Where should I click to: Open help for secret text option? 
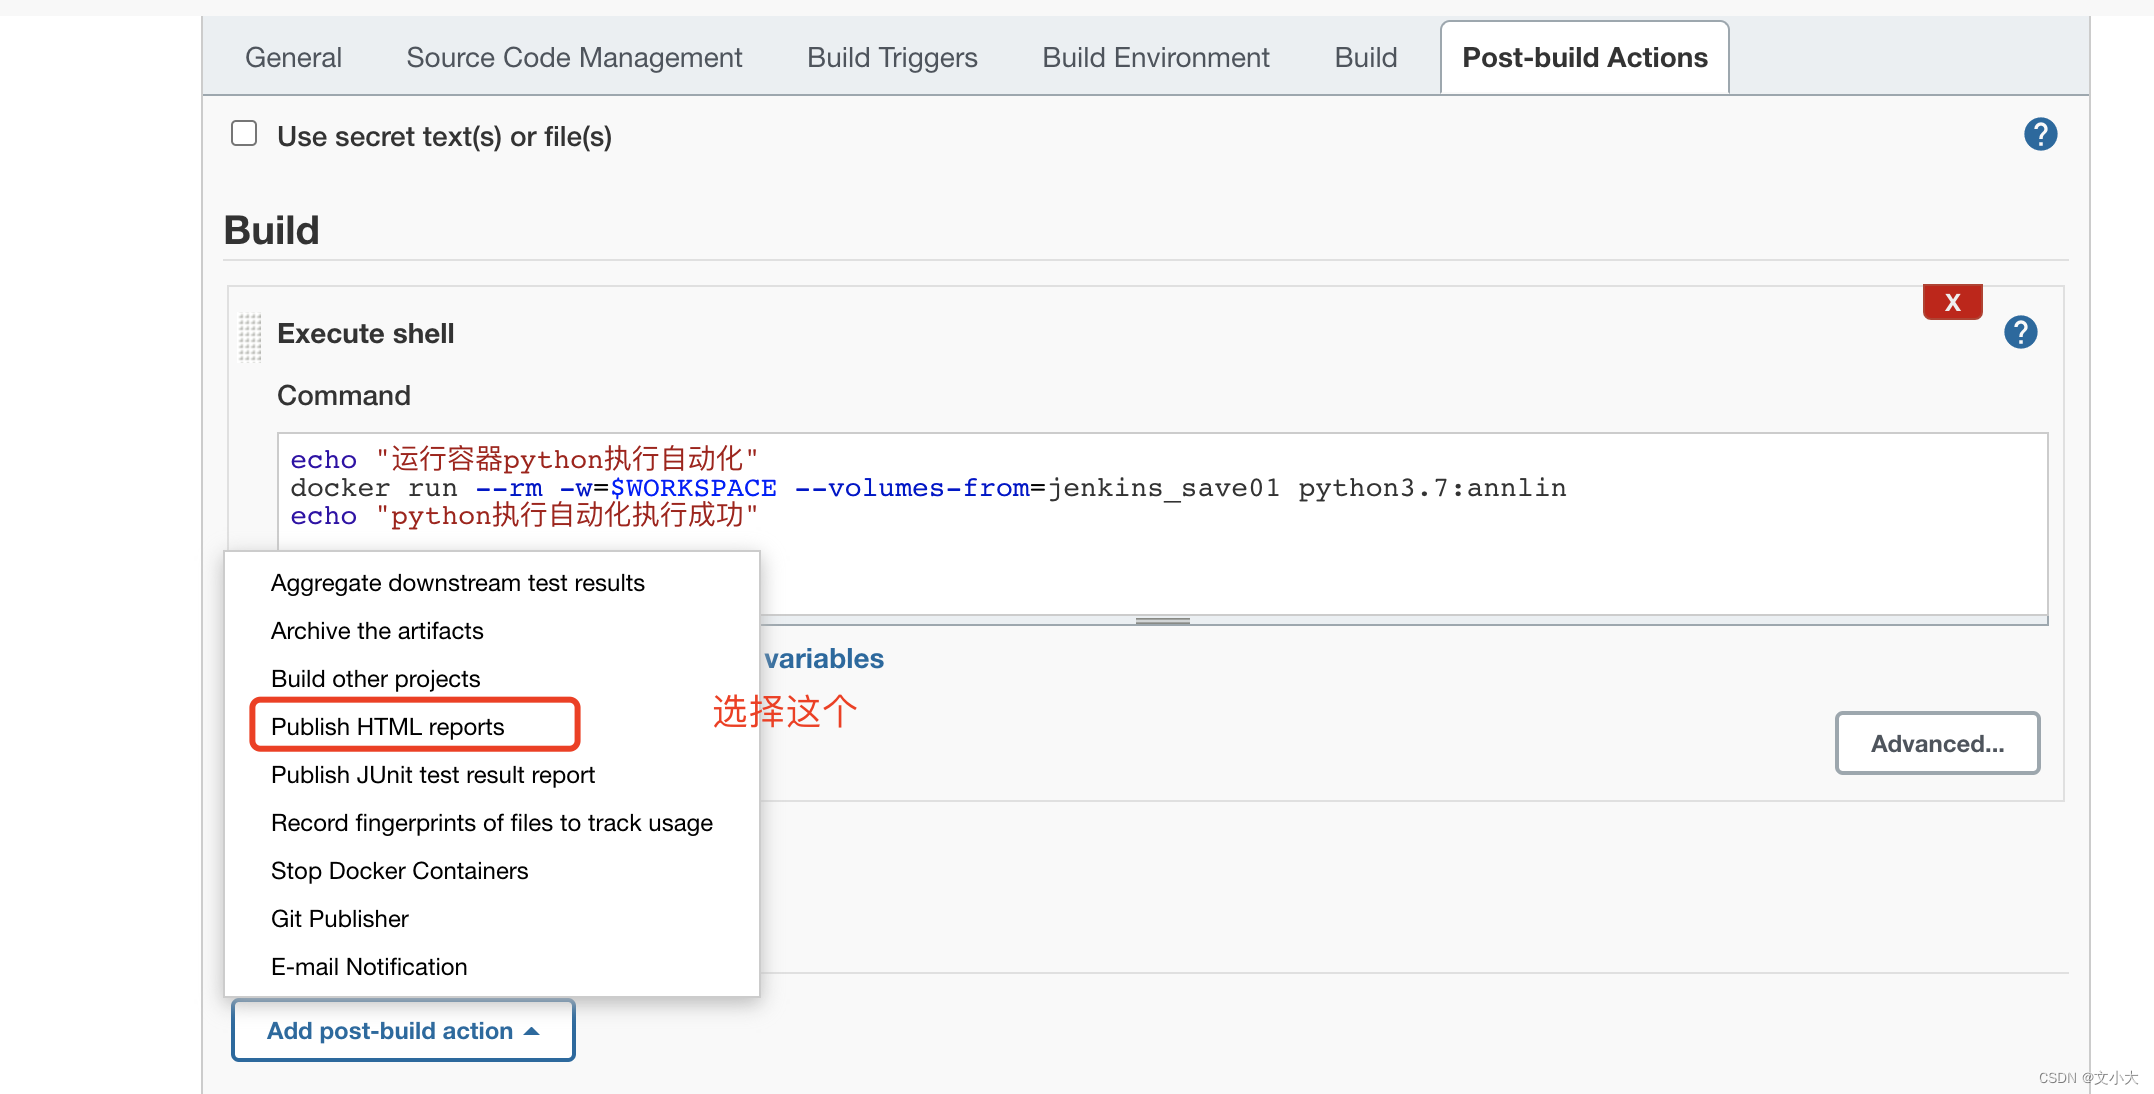click(x=2040, y=133)
